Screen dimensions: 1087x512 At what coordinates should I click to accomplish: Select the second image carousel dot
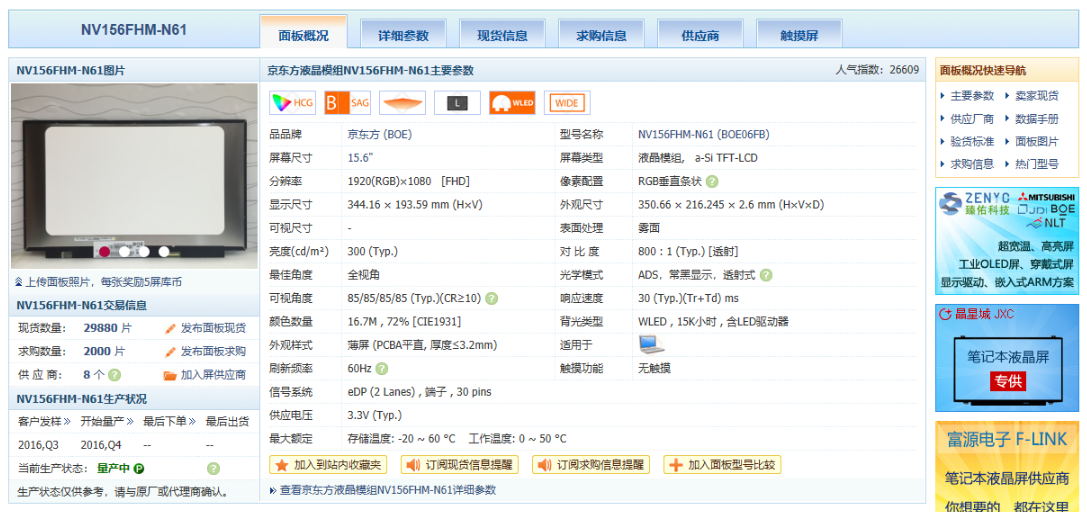pos(124,251)
